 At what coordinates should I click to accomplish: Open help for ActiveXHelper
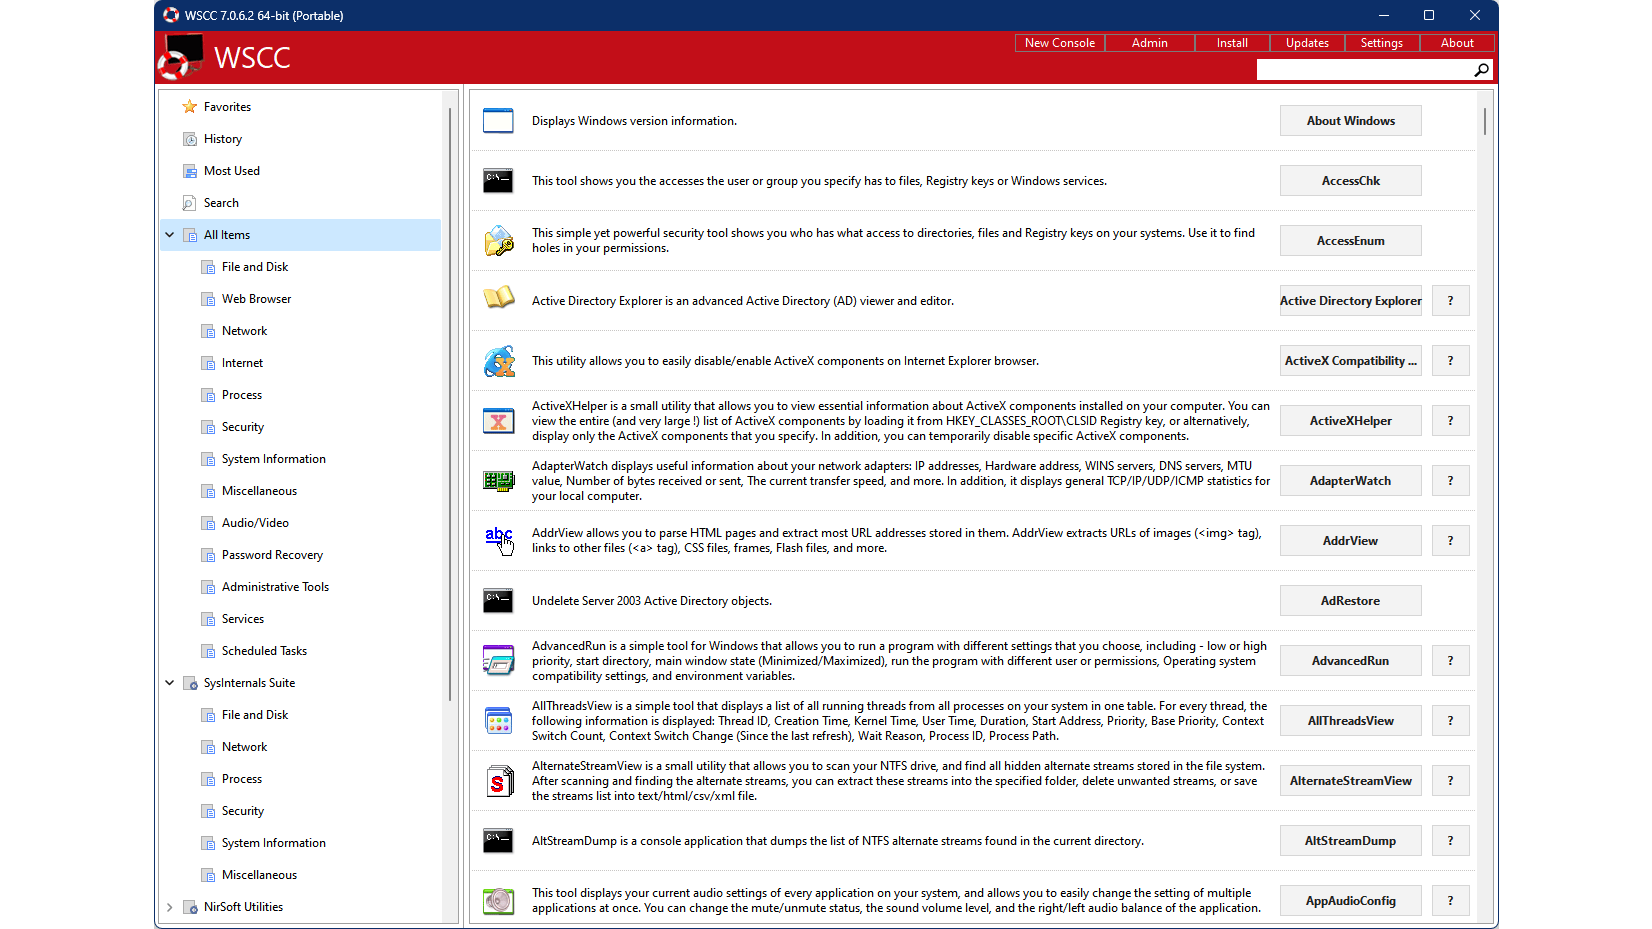pyautogui.click(x=1450, y=421)
